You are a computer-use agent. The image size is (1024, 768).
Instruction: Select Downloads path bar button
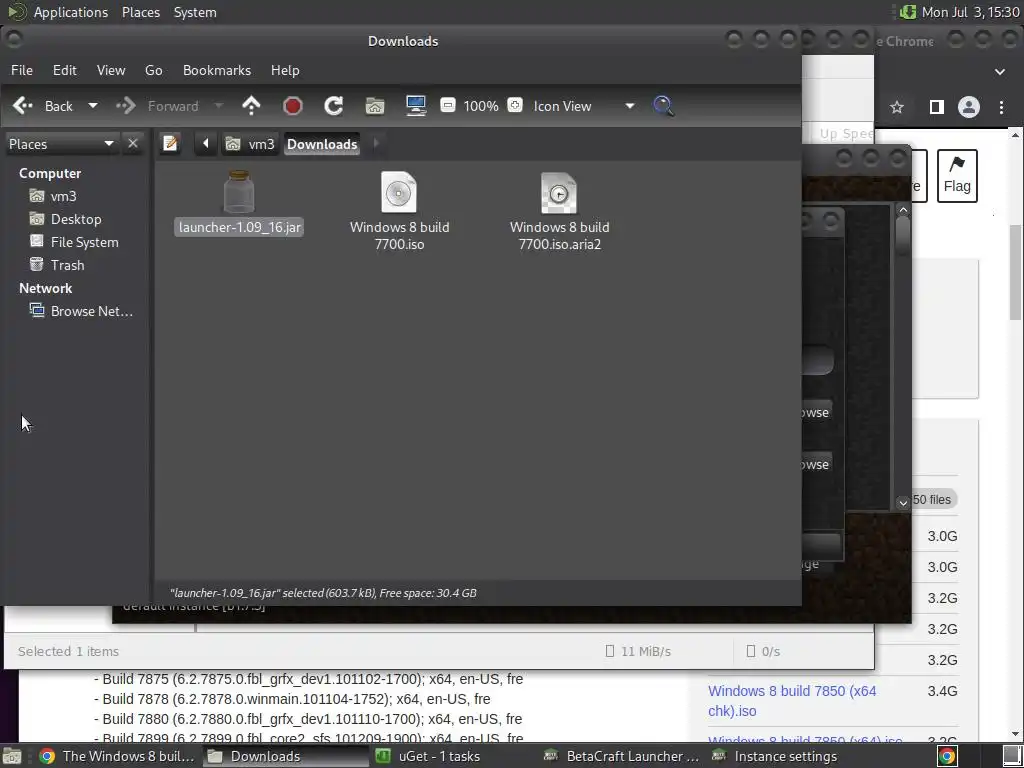322,144
